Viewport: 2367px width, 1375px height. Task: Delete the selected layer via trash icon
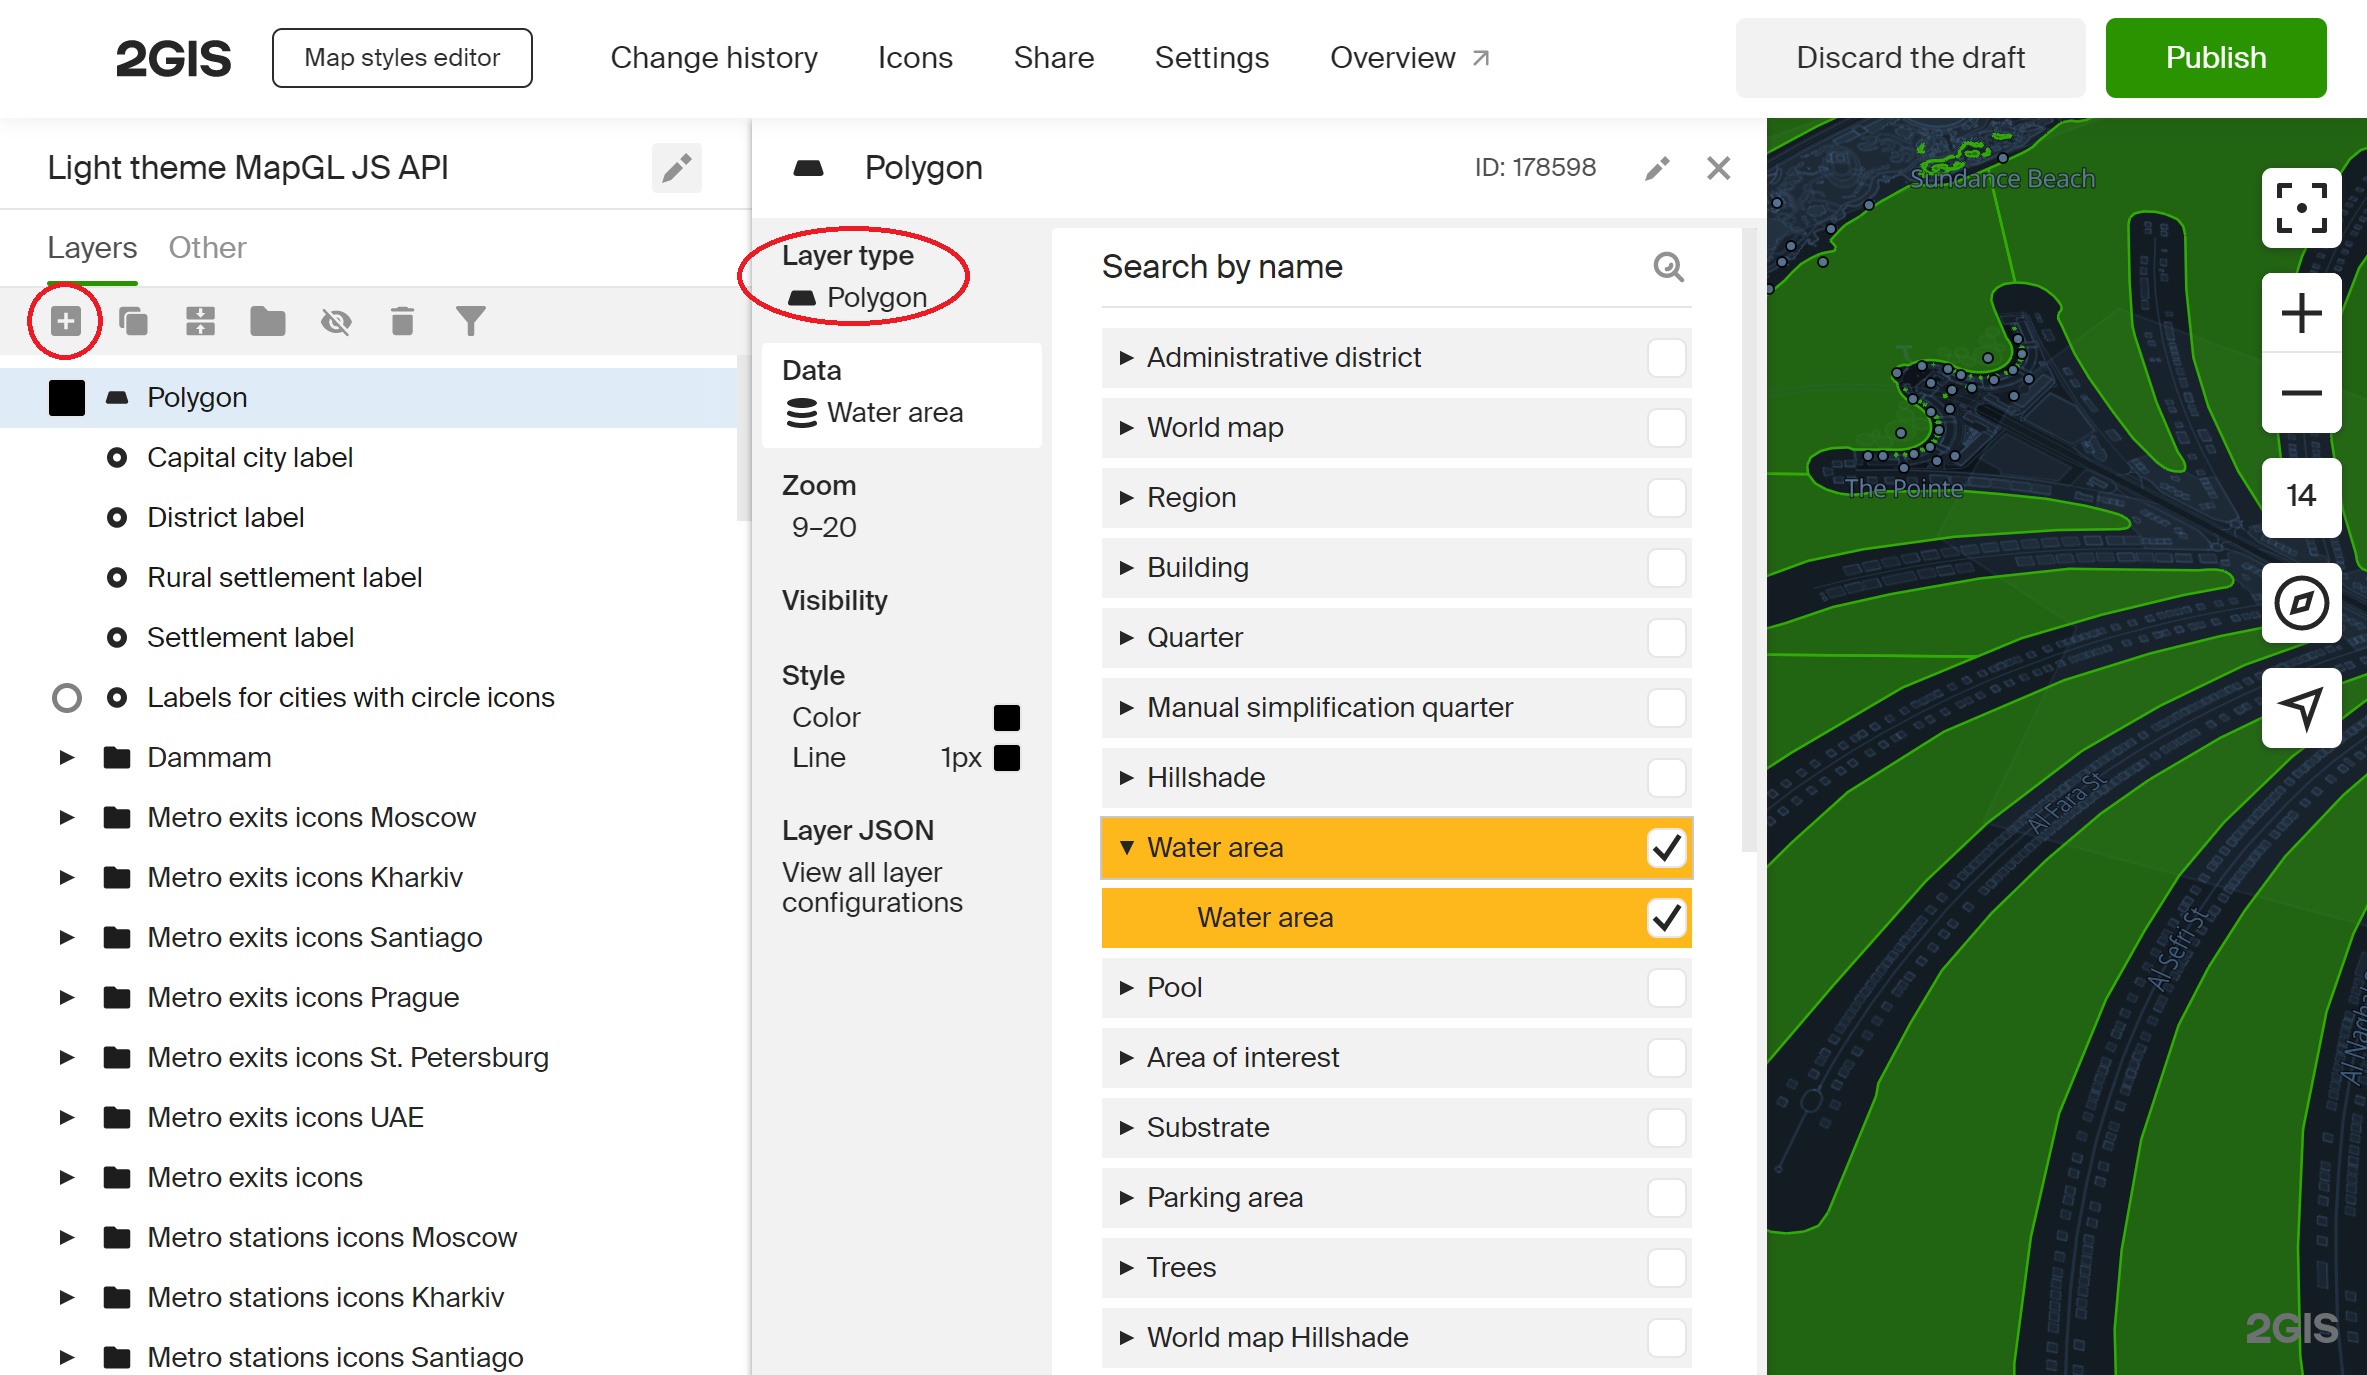(403, 321)
